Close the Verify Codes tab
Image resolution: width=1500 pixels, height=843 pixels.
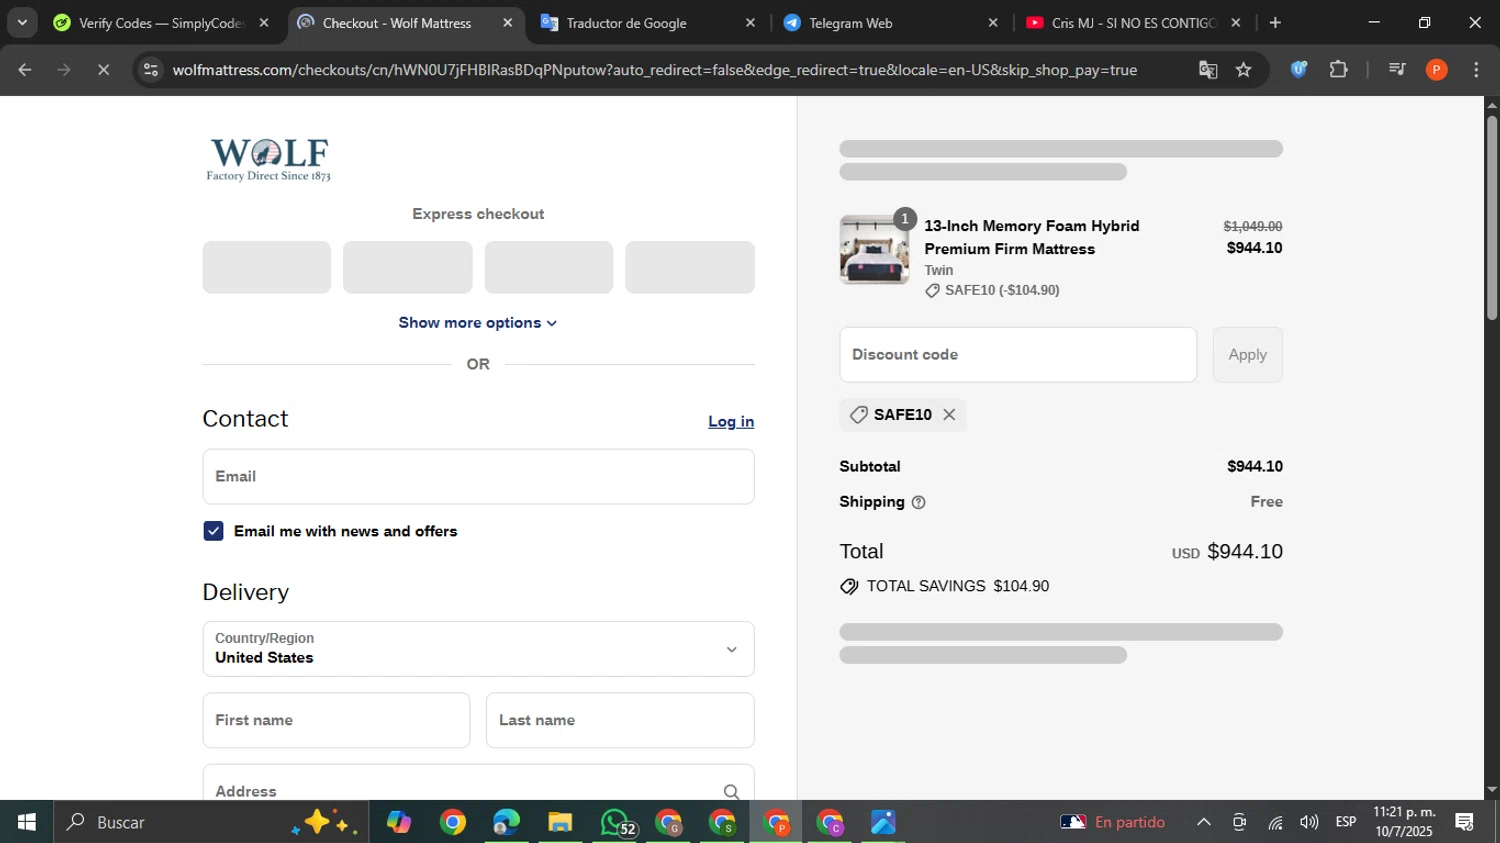[264, 22]
